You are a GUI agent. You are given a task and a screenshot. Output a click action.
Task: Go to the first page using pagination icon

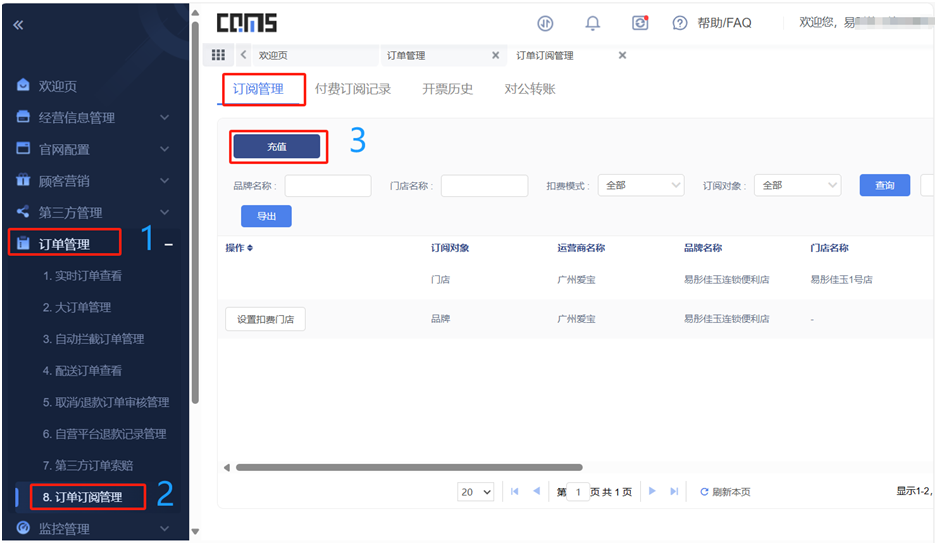coord(515,491)
